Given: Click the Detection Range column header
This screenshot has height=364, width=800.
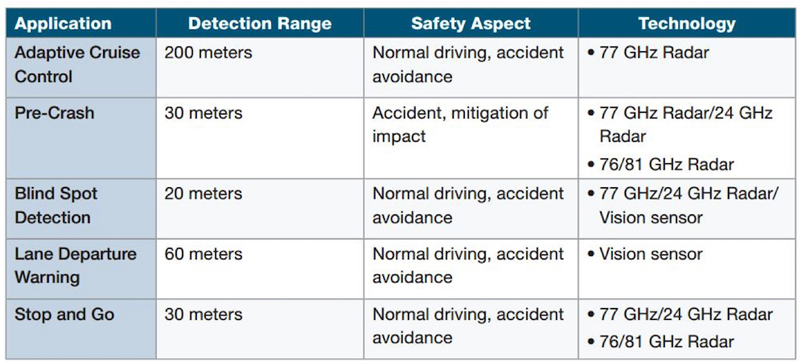Looking at the screenshot, I should pos(260,23).
